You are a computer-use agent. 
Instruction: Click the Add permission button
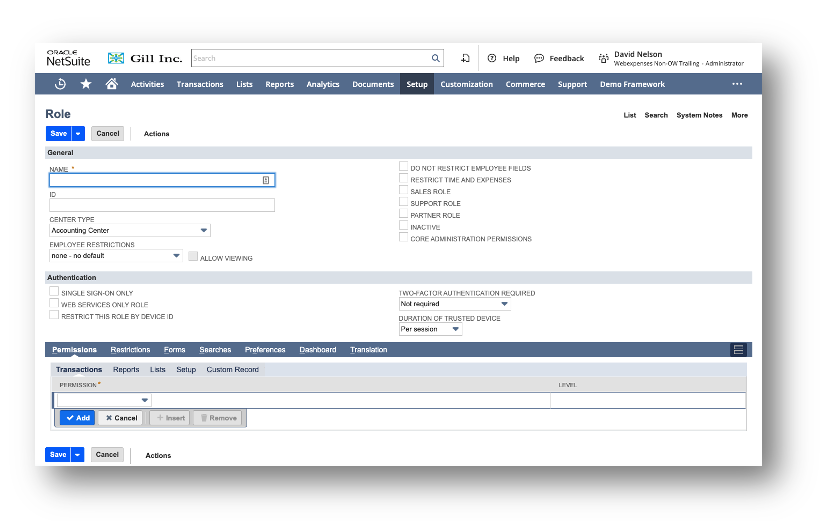[78, 418]
